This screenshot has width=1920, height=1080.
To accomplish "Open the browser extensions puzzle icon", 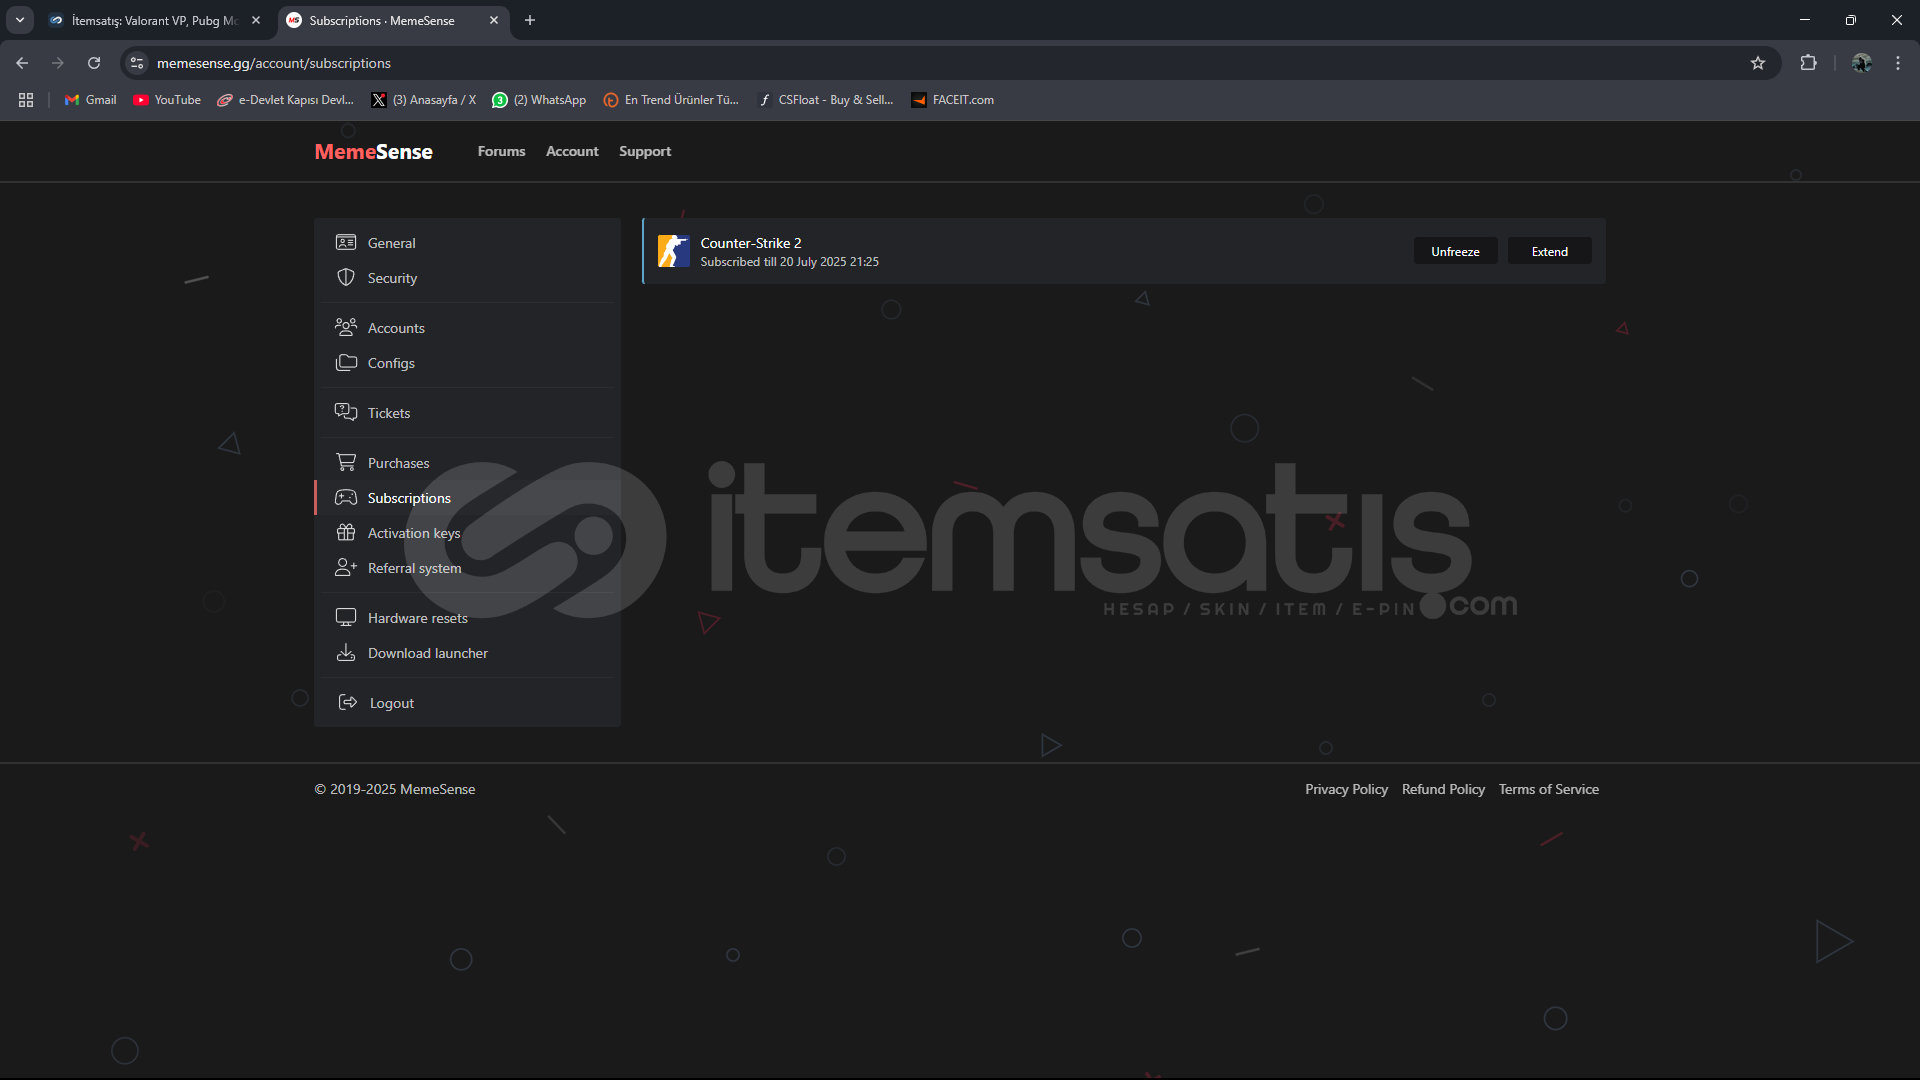I will [x=1808, y=63].
